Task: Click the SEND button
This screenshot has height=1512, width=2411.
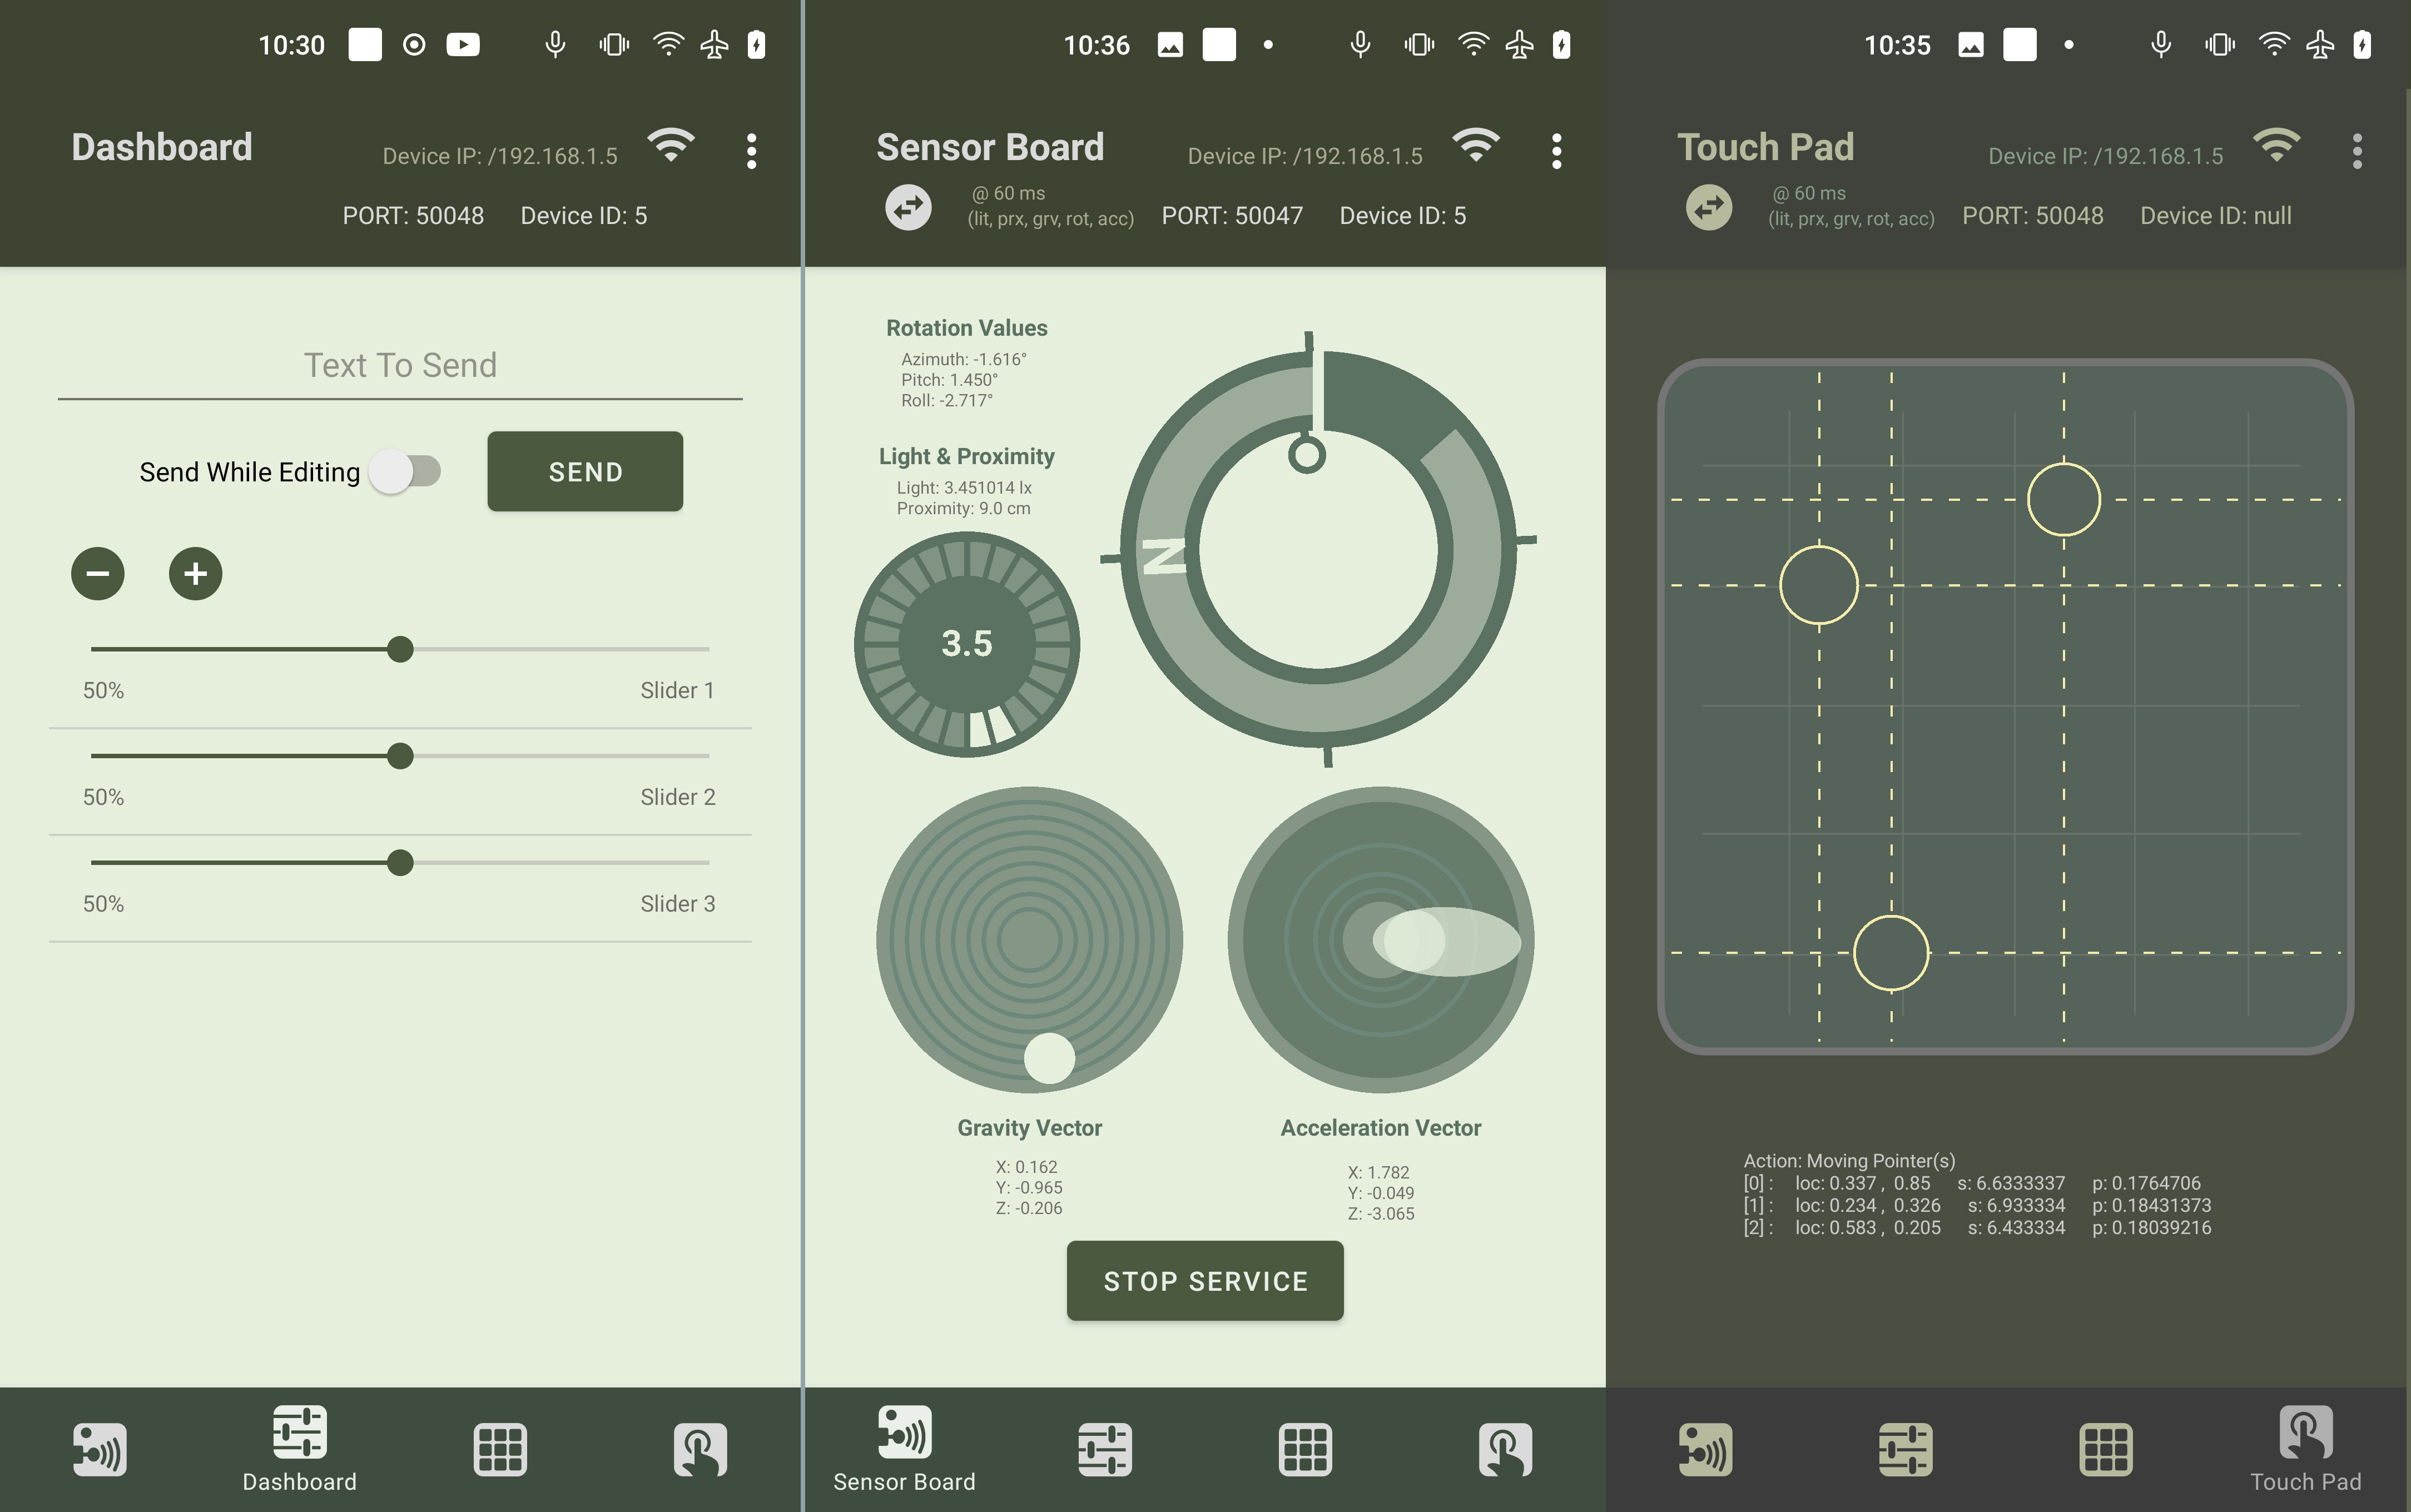Action: pos(585,471)
